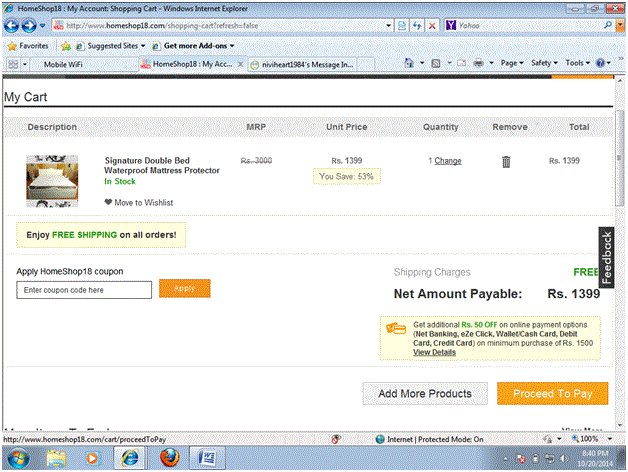This screenshot has height=472, width=628.
Task: Click the mattress protector product thumbnail
Action: tap(52, 180)
